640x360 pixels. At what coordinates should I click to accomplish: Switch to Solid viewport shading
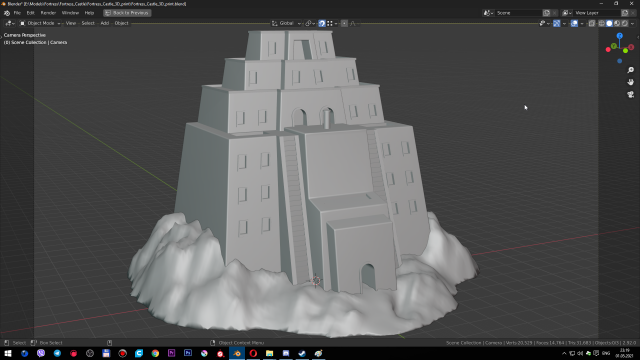click(x=609, y=24)
